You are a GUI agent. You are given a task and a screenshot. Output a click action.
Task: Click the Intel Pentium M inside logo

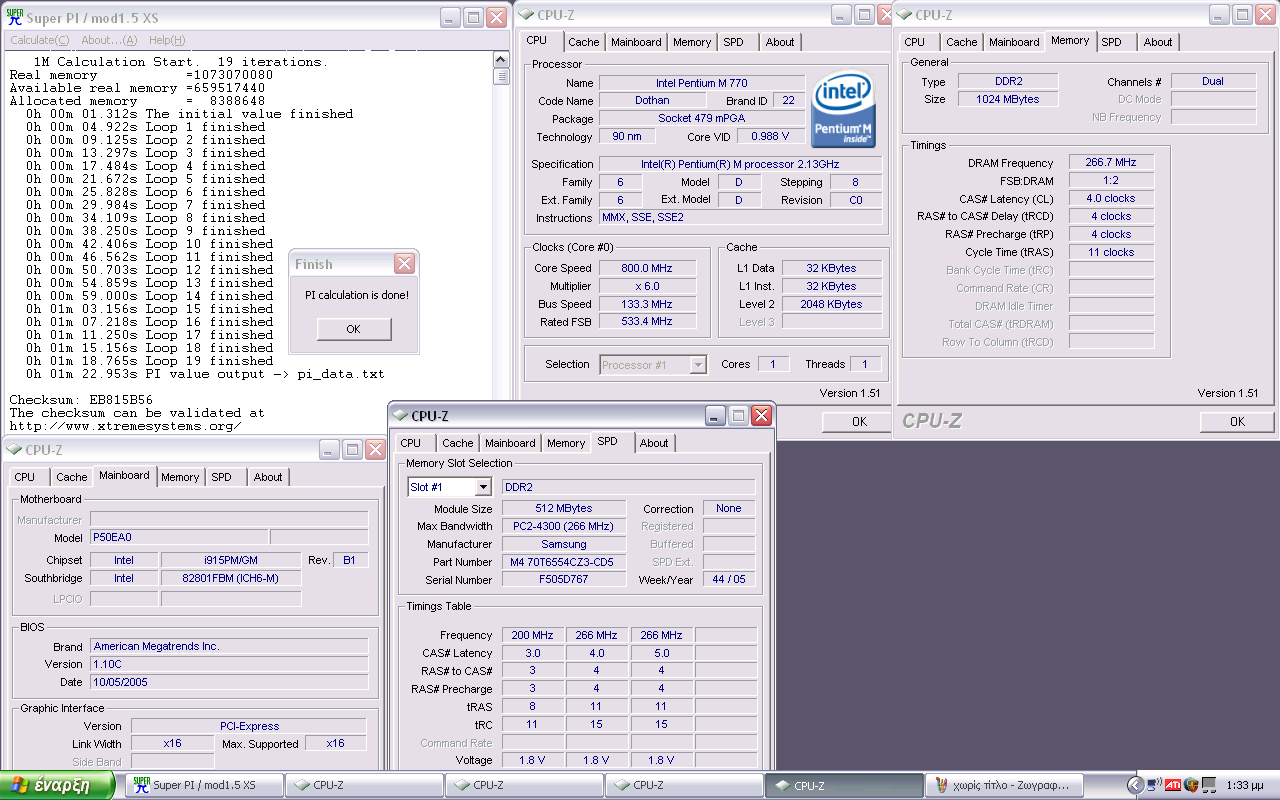pos(843,109)
